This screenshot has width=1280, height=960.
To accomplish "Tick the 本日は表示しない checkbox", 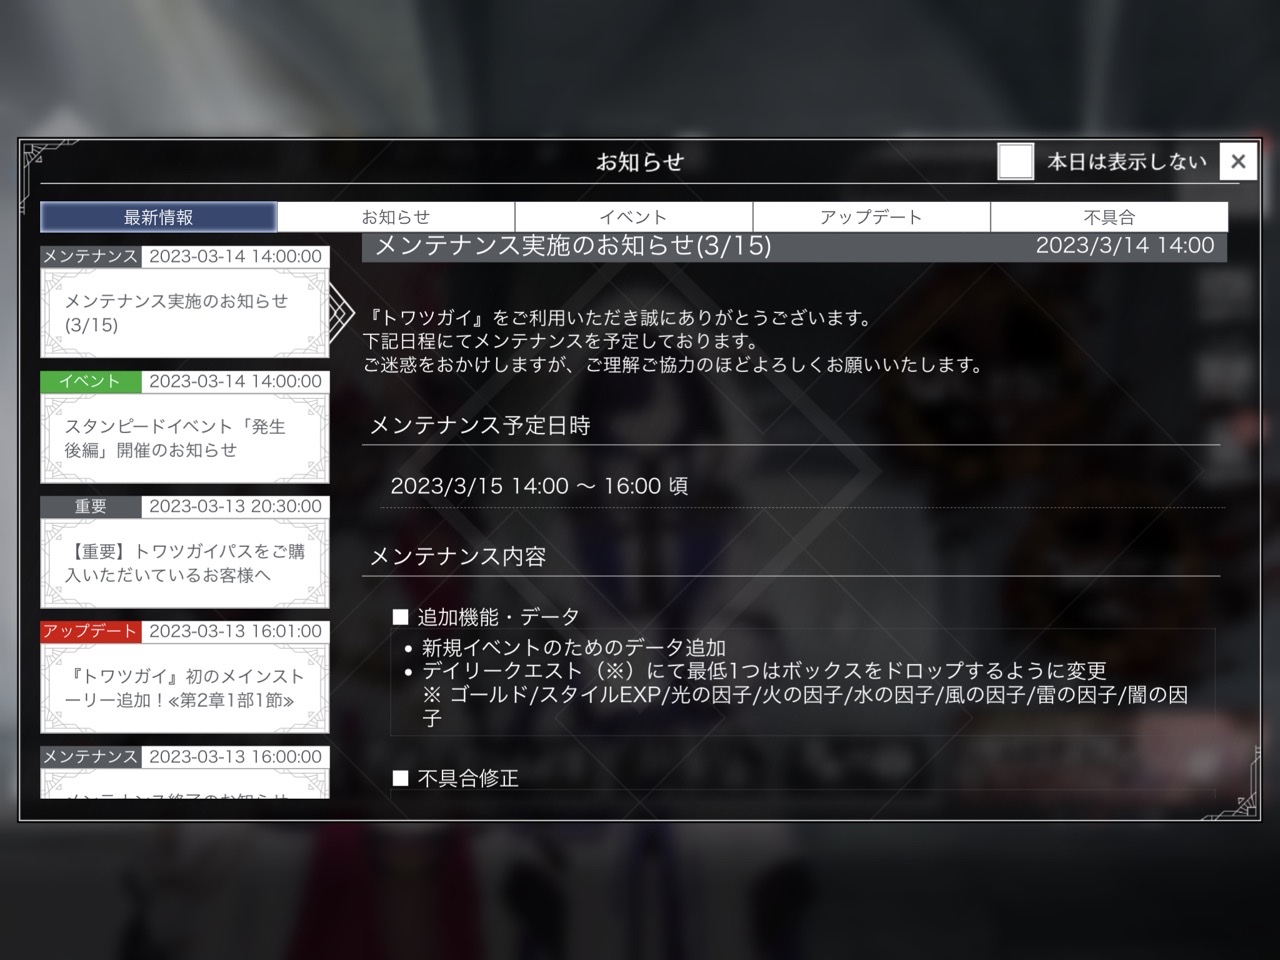I will (1016, 161).
